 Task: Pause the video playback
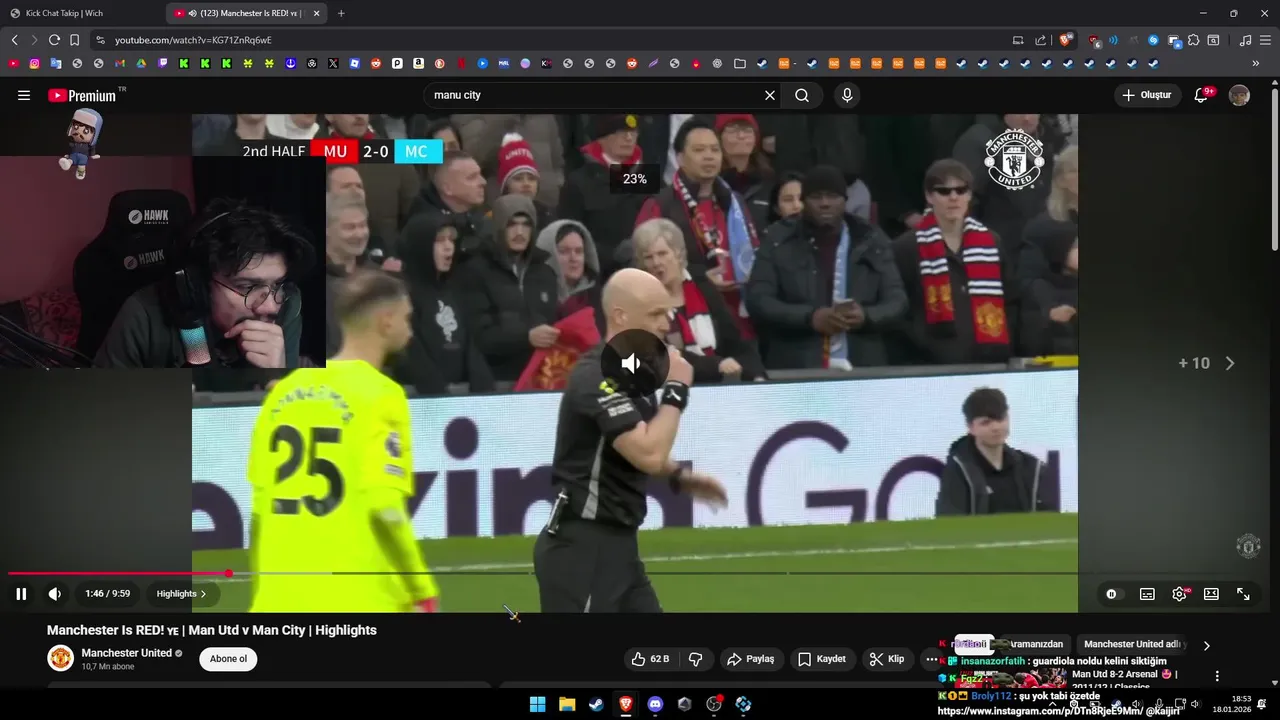(x=21, y=594)
